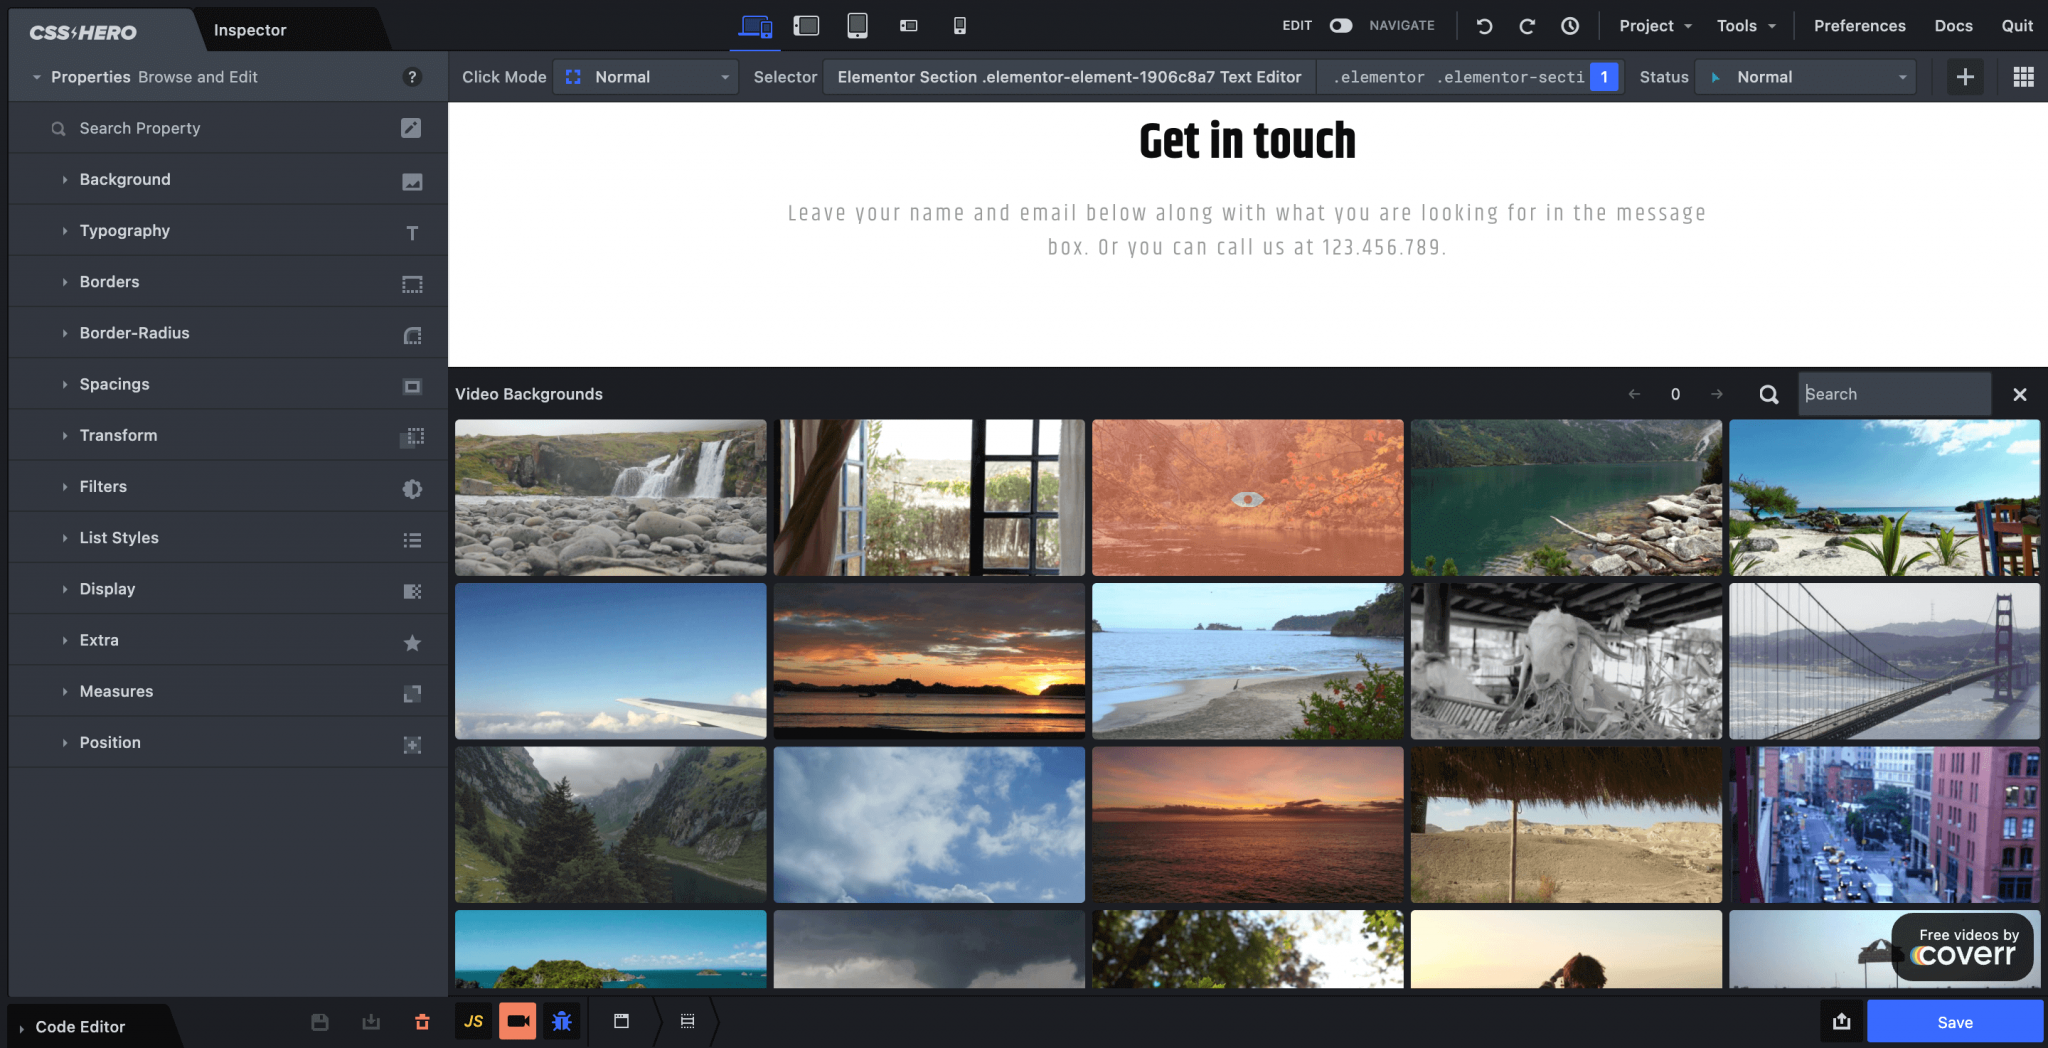Expand the Typography properties section
This screenshot has width=2048, height=1048.
(x=124, y=230)
